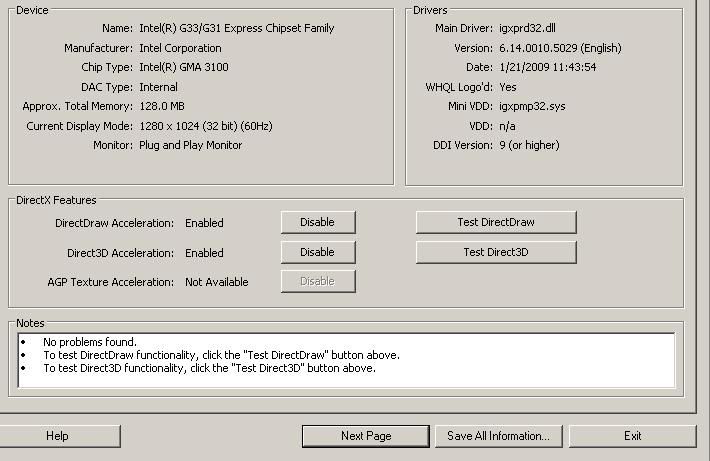Click the Approx. Total Memory 128.0 MB value
The height and width of the screenshot is (461, 710).
(x=161, y=106)
